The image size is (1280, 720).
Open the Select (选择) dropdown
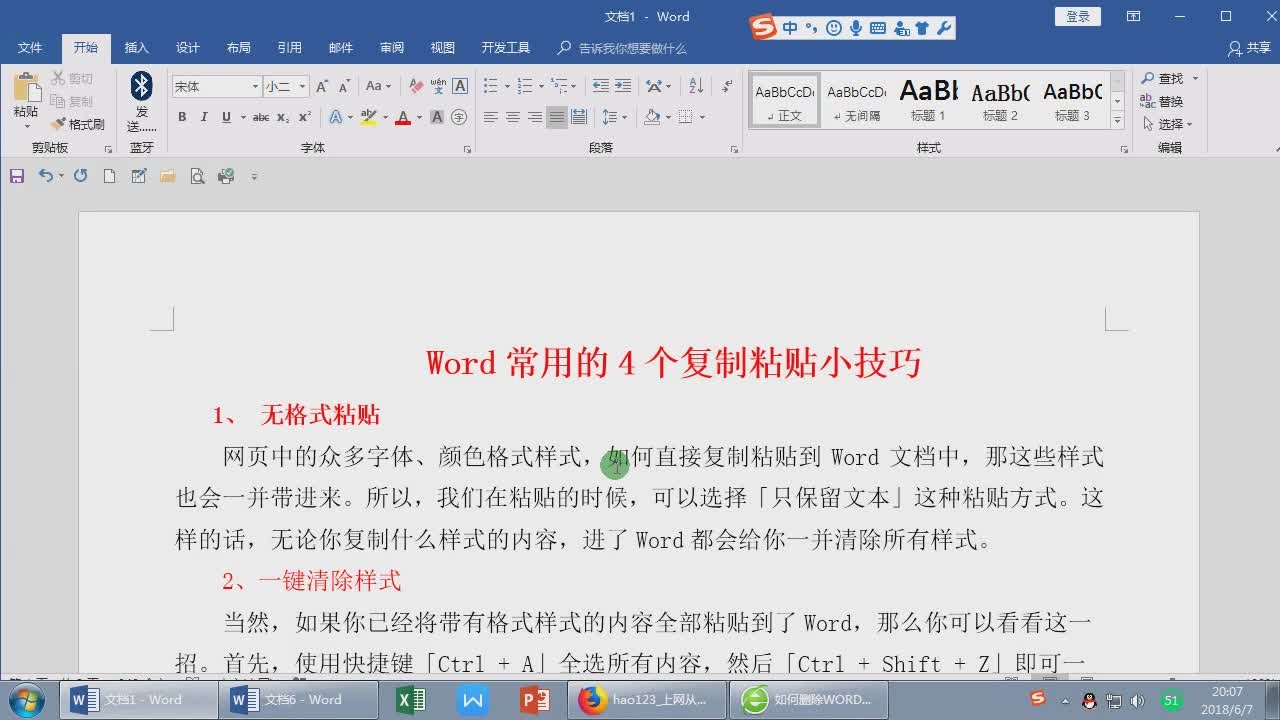click(1168, 124)
